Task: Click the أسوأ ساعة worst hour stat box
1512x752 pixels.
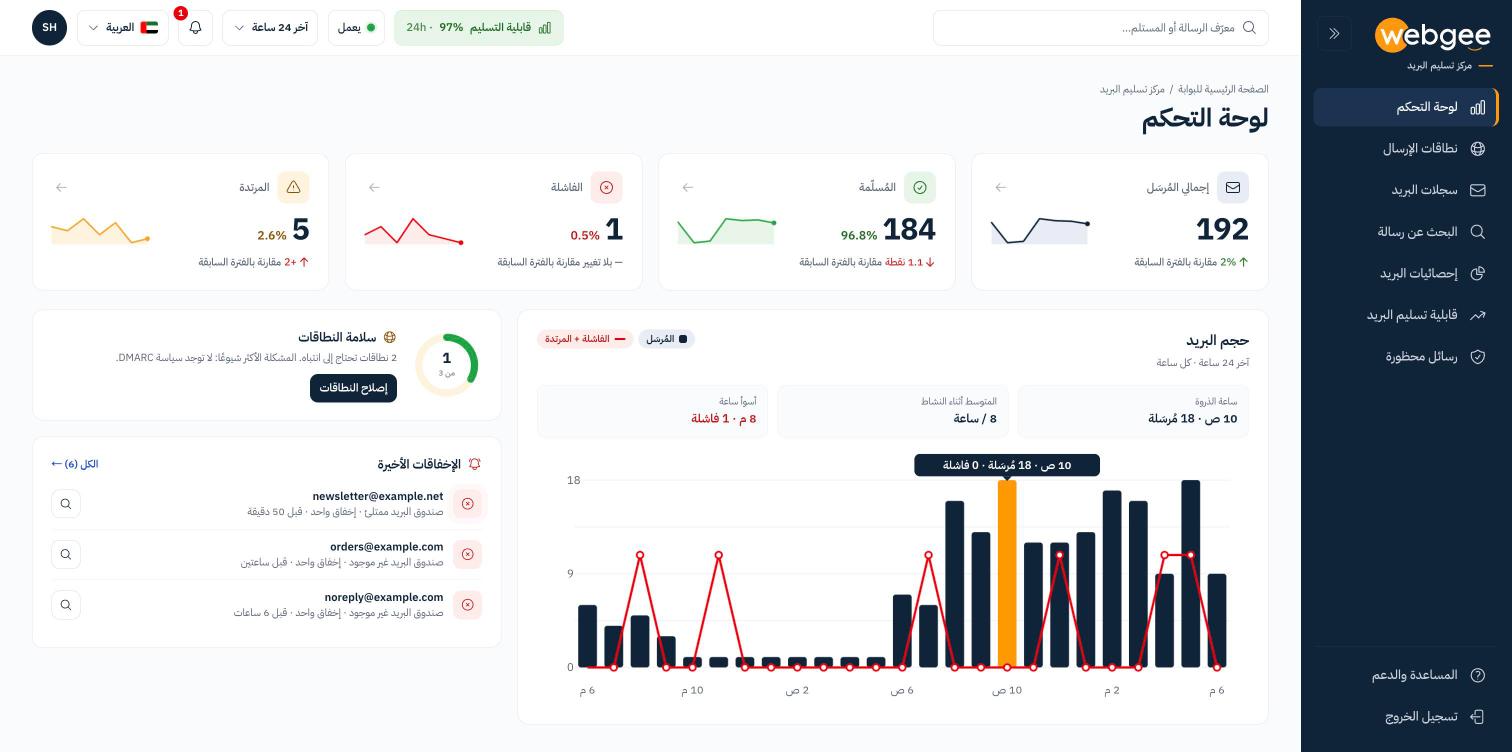Action: pos(653,411)
